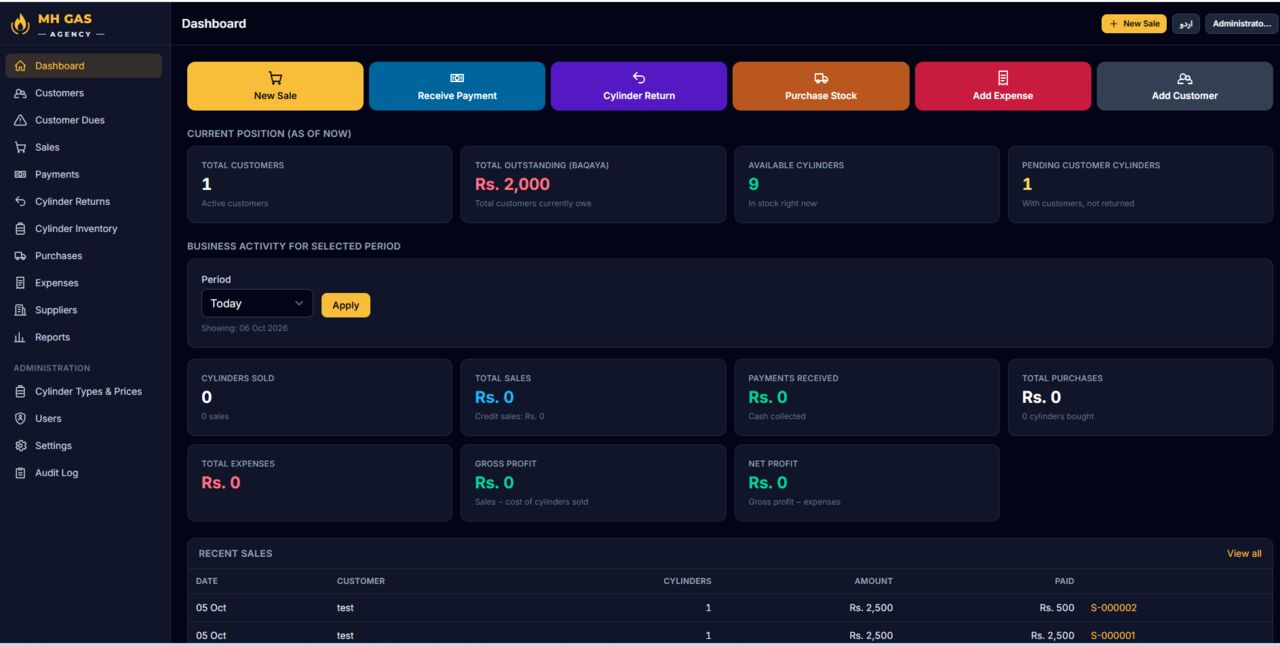
Task: Click the red Add Expense card
Action: [x=1003, y=86]
